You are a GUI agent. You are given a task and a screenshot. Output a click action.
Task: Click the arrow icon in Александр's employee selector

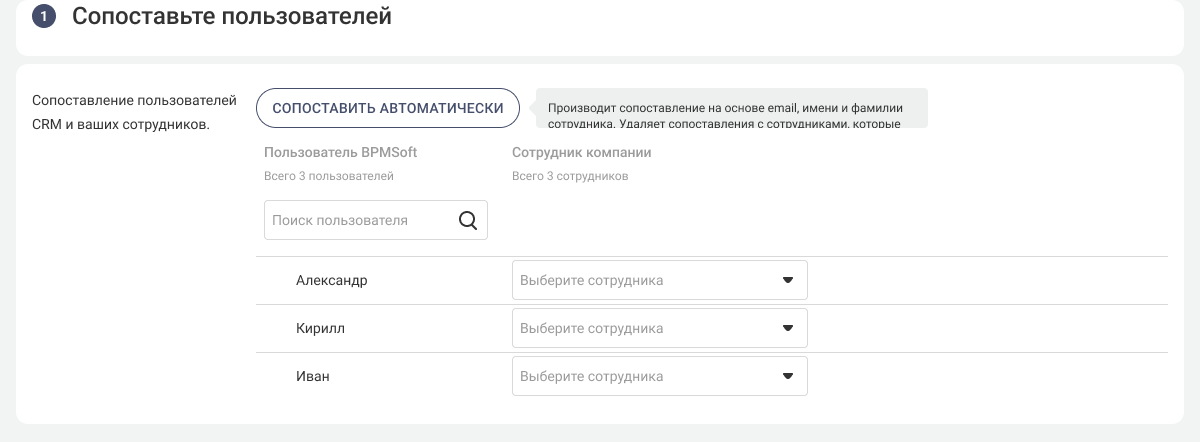[x=787, y=281]
